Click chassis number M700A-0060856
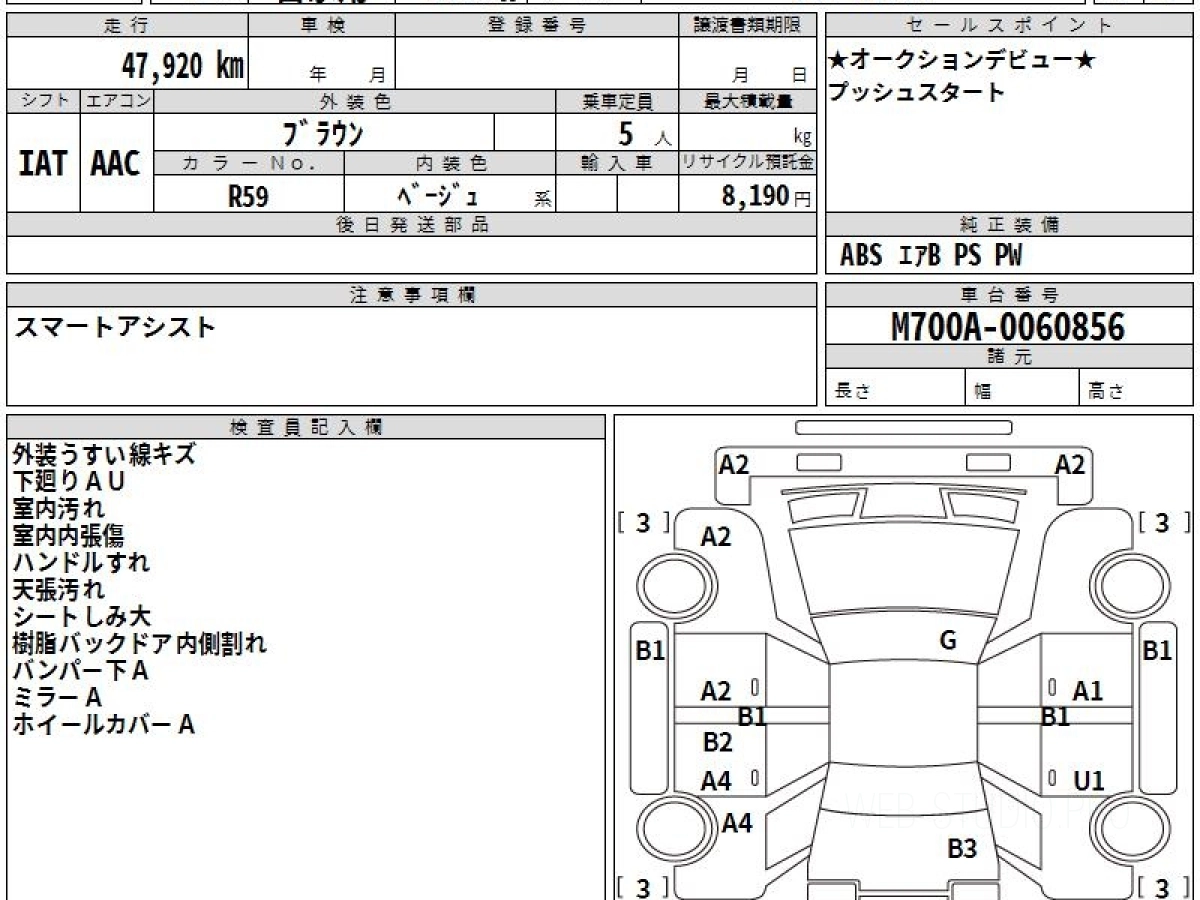 (1008, 326)
